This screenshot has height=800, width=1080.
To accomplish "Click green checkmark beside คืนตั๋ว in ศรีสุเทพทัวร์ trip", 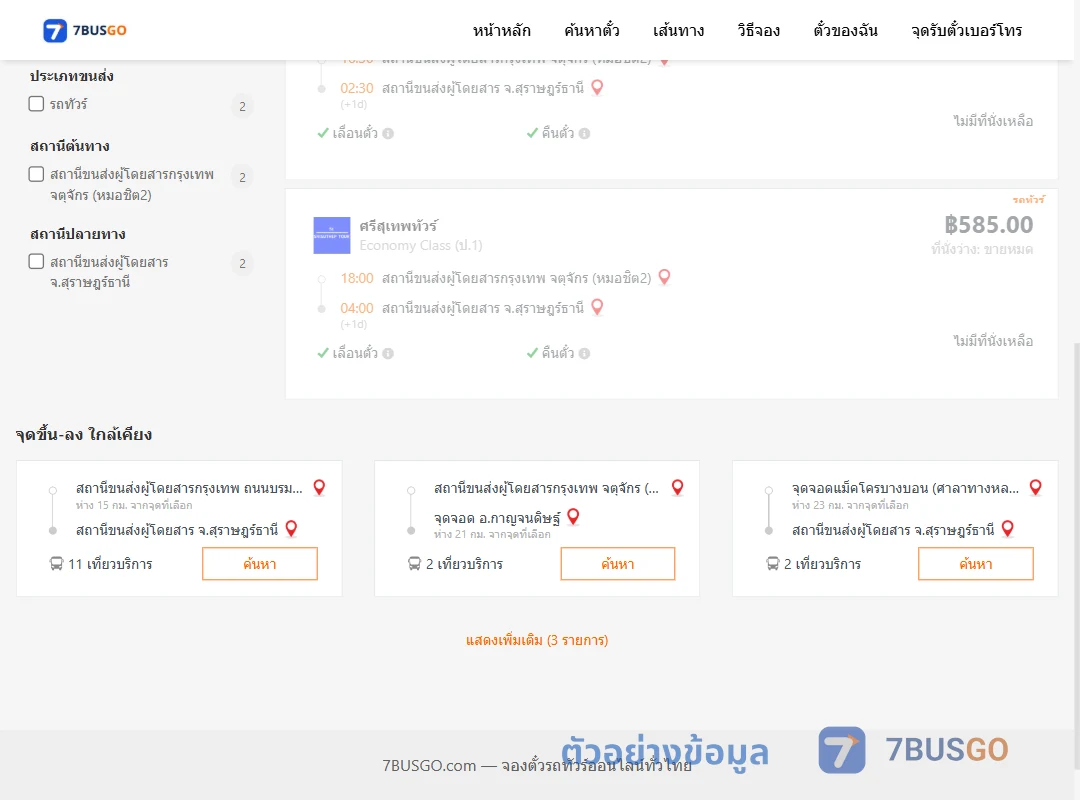I will (532, 353).
